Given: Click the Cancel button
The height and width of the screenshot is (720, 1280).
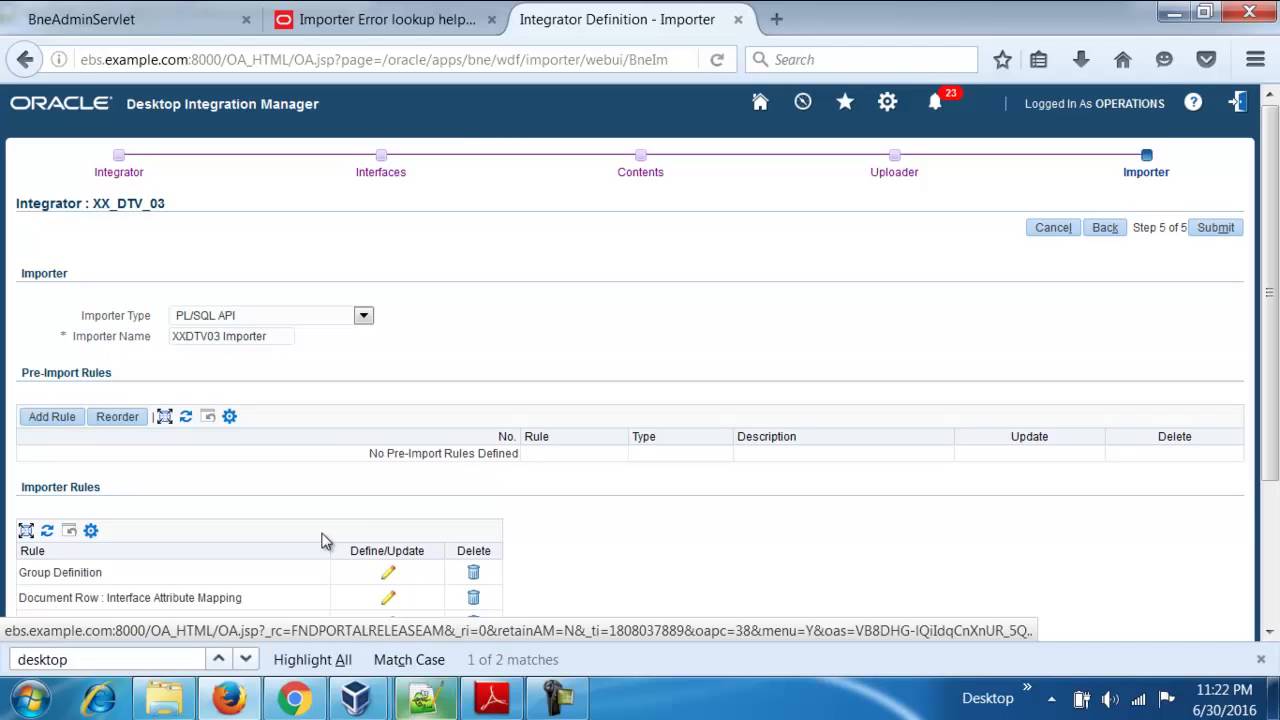Looking at the screenshot, I should [1053, 227].
